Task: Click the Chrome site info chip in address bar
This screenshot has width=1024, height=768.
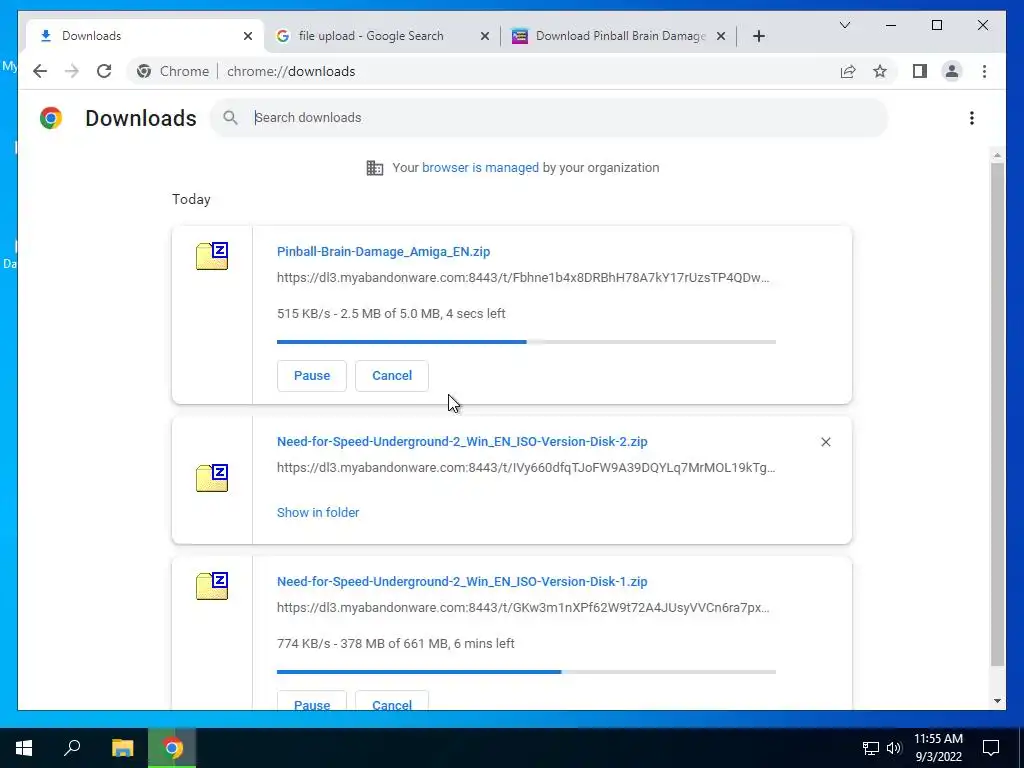Action: [x=173, y=71]
